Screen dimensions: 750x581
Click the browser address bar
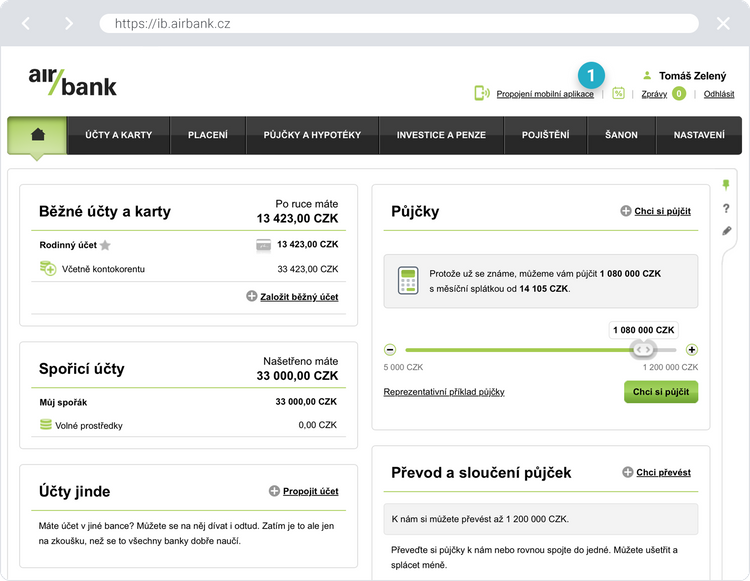click(400, 23)
